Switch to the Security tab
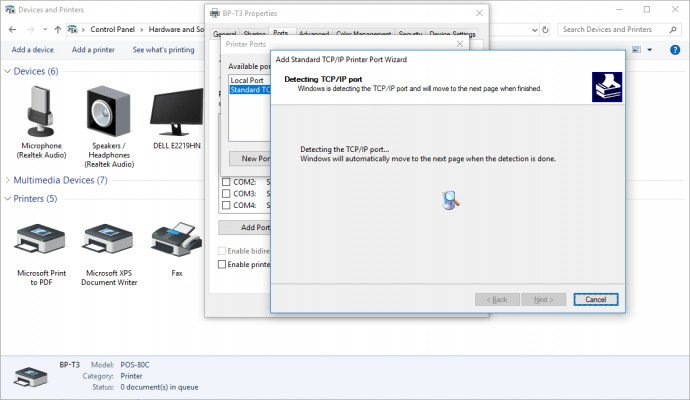Image resolution: width=690 pixels, height=400 pixels. pos(410,34)
